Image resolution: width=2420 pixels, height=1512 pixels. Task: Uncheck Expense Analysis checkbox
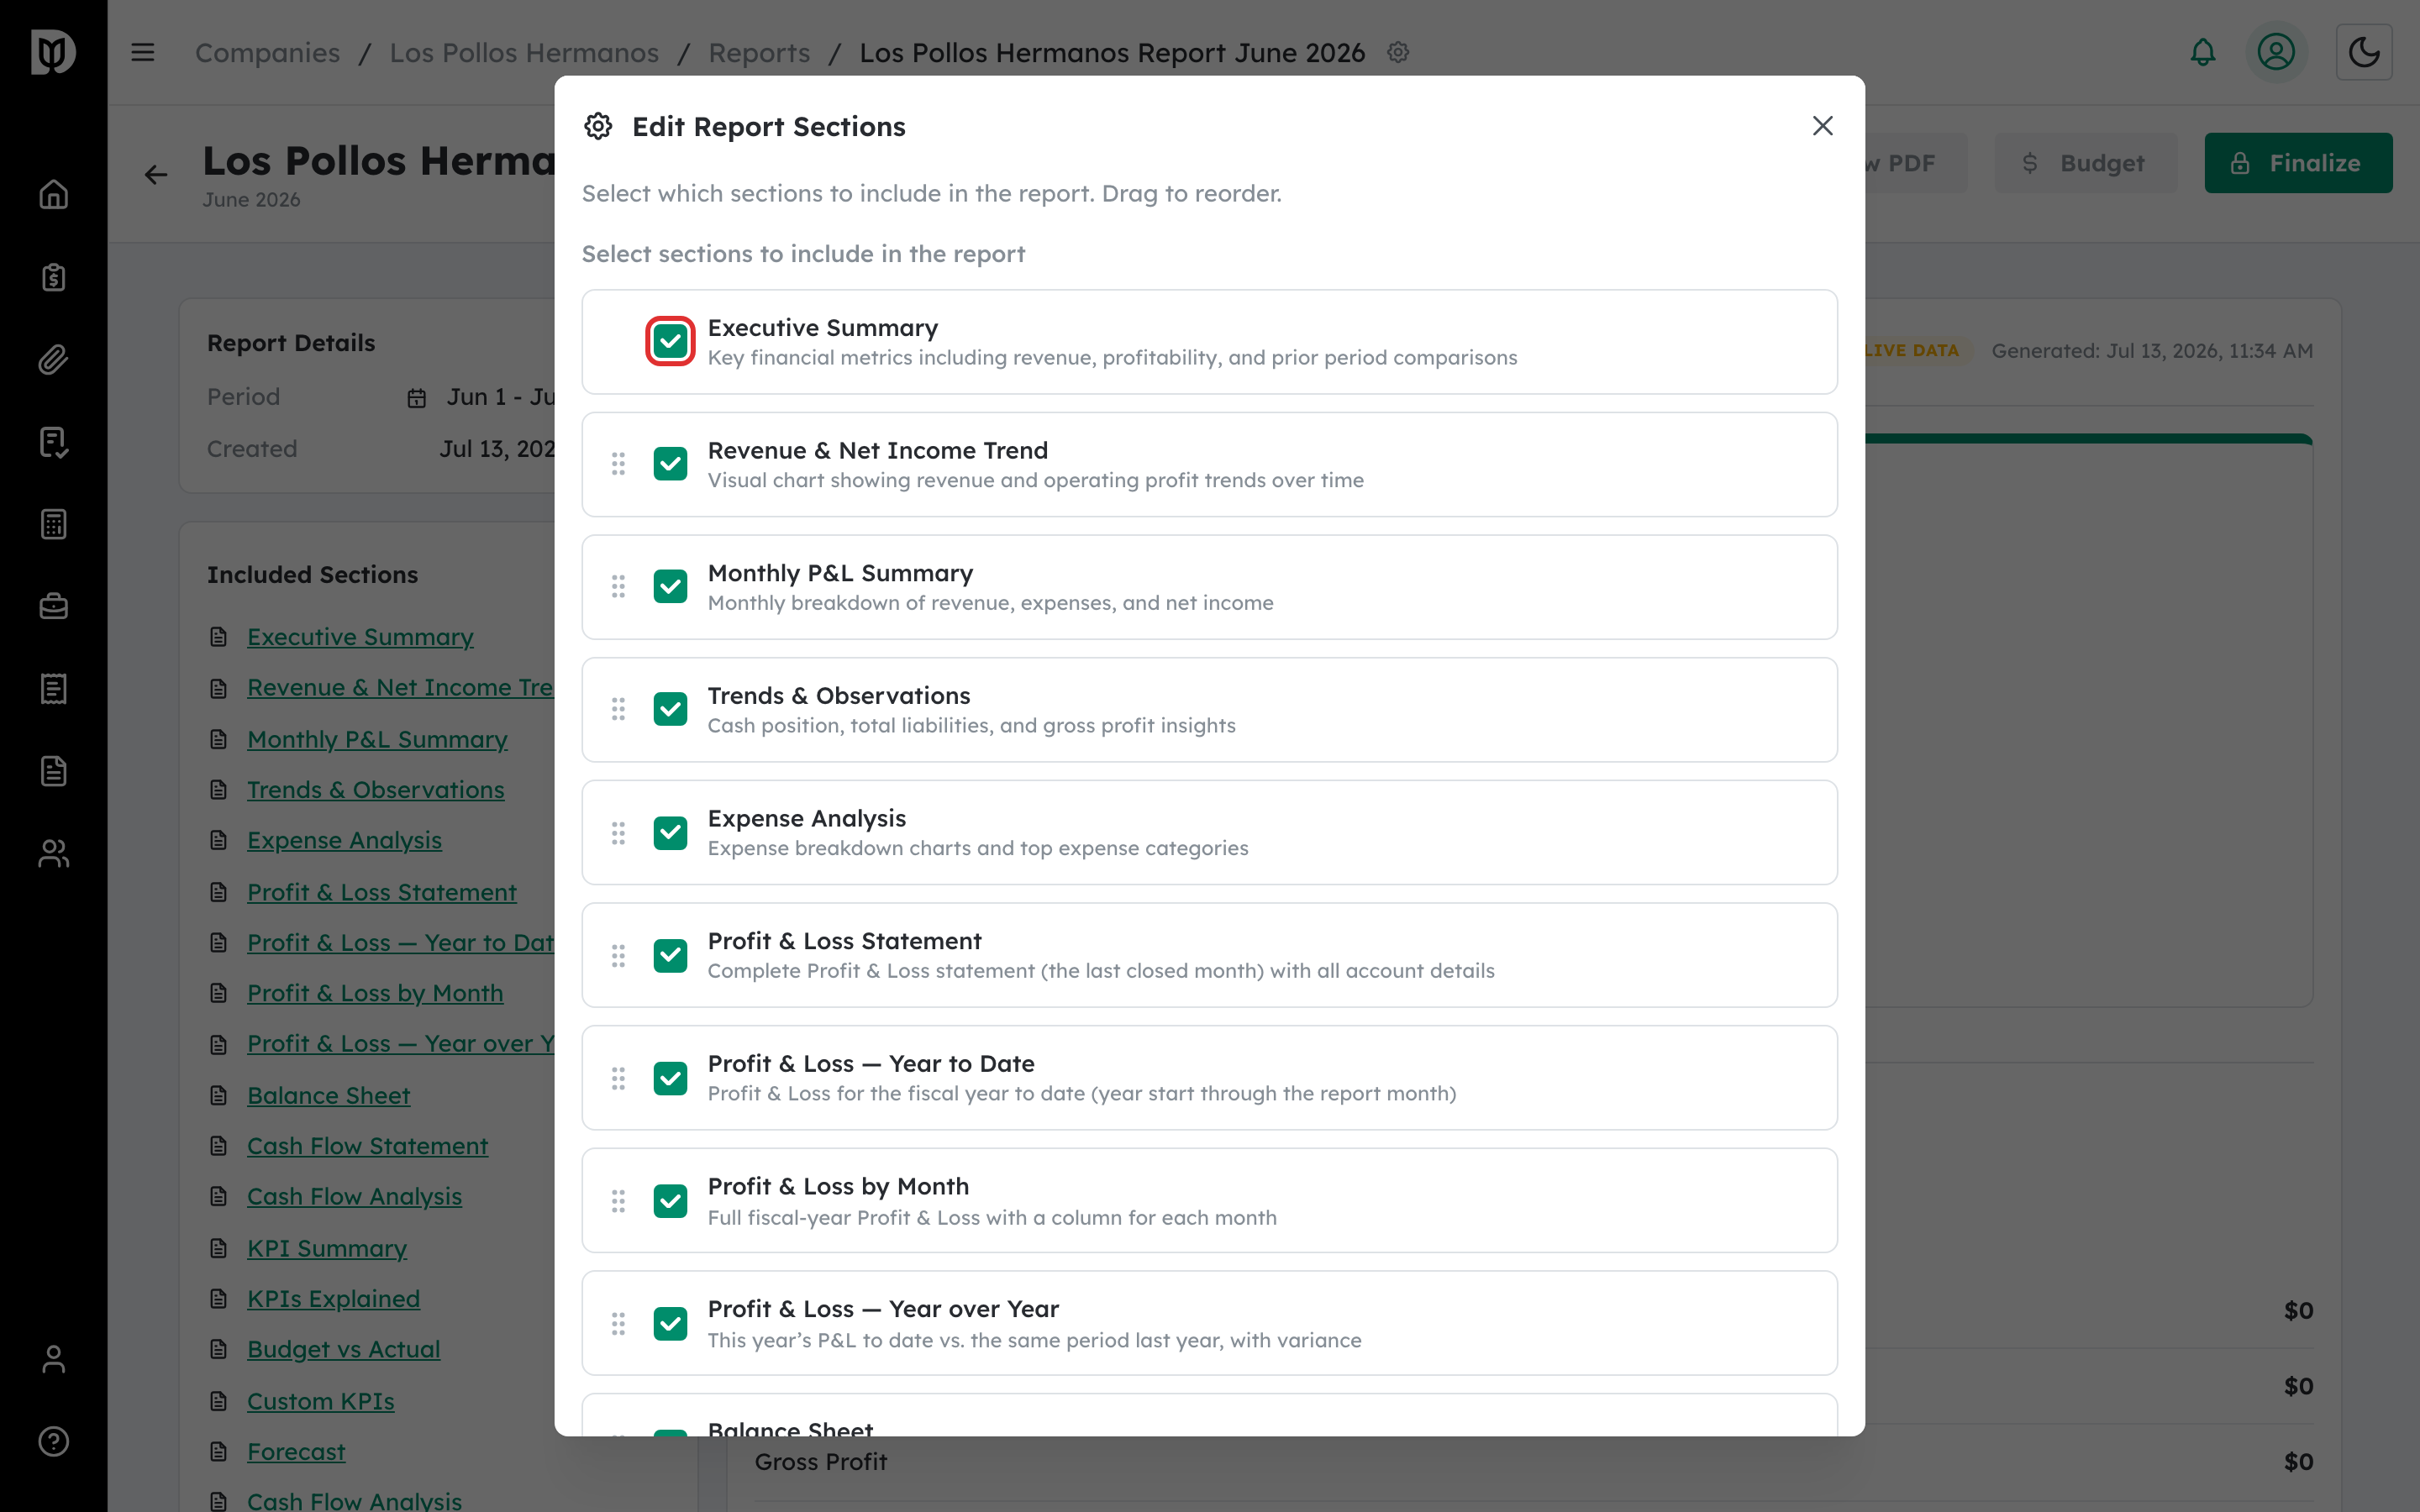[x=670, y=833]
